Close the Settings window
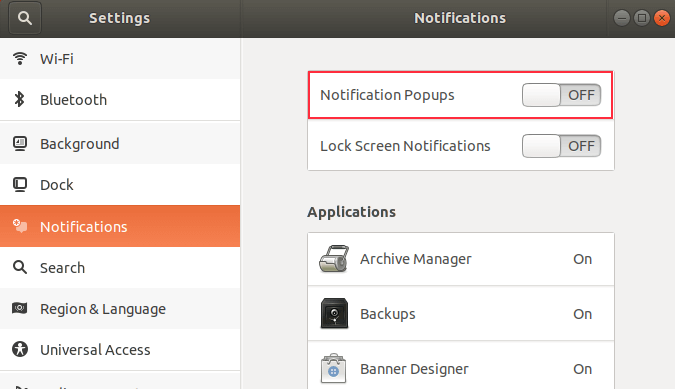 662,18
